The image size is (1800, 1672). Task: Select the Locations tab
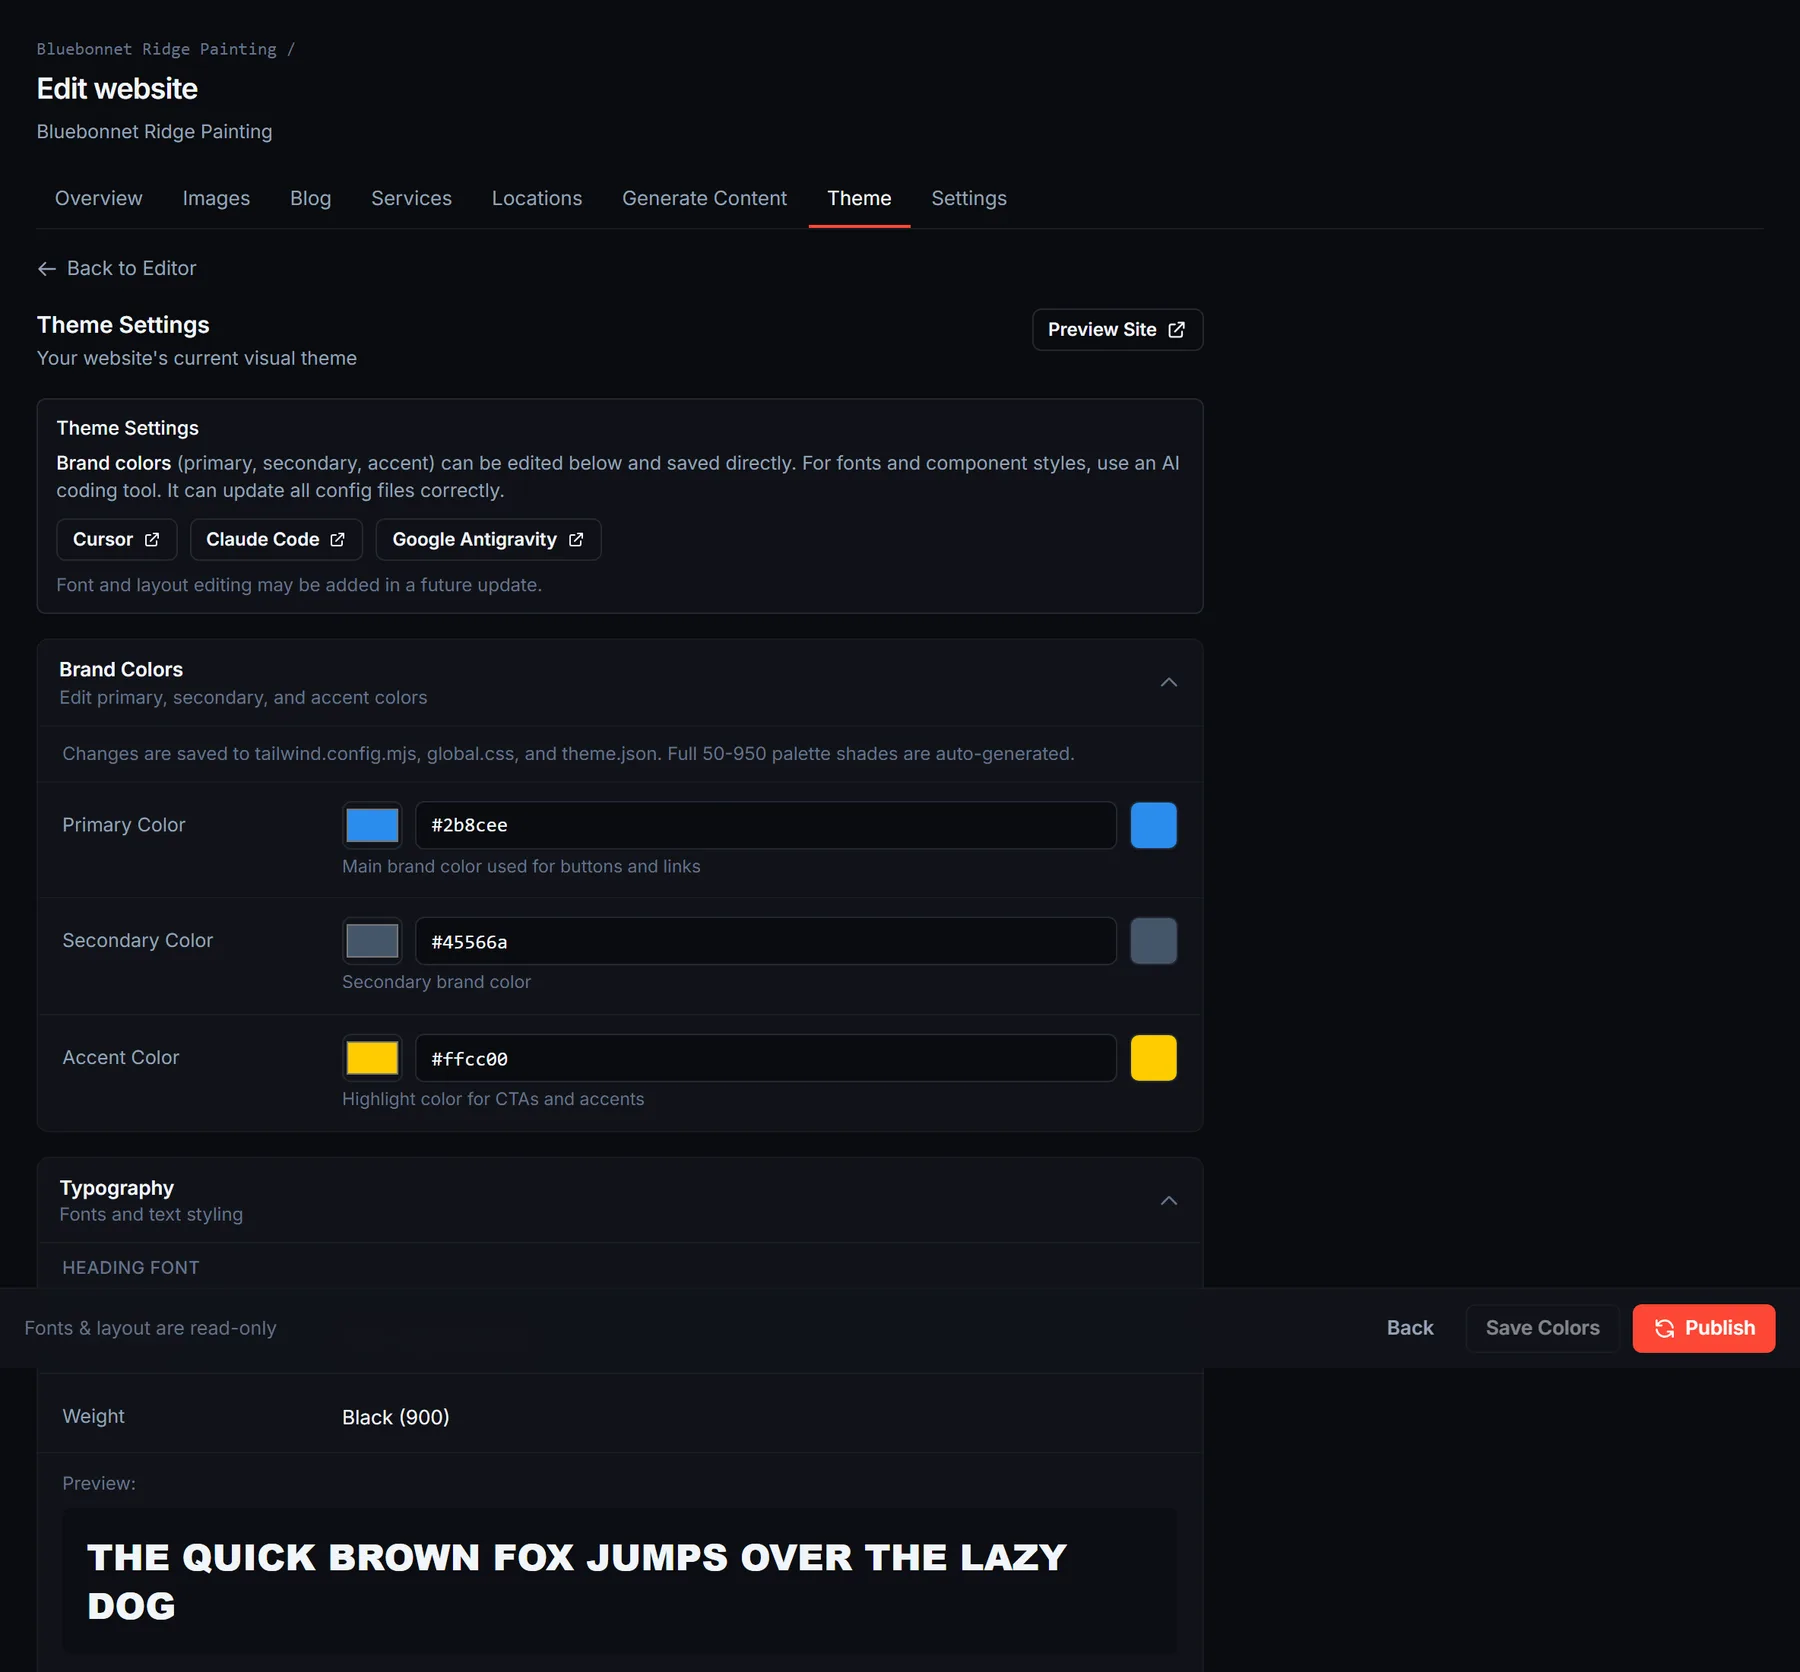[537, 199]
